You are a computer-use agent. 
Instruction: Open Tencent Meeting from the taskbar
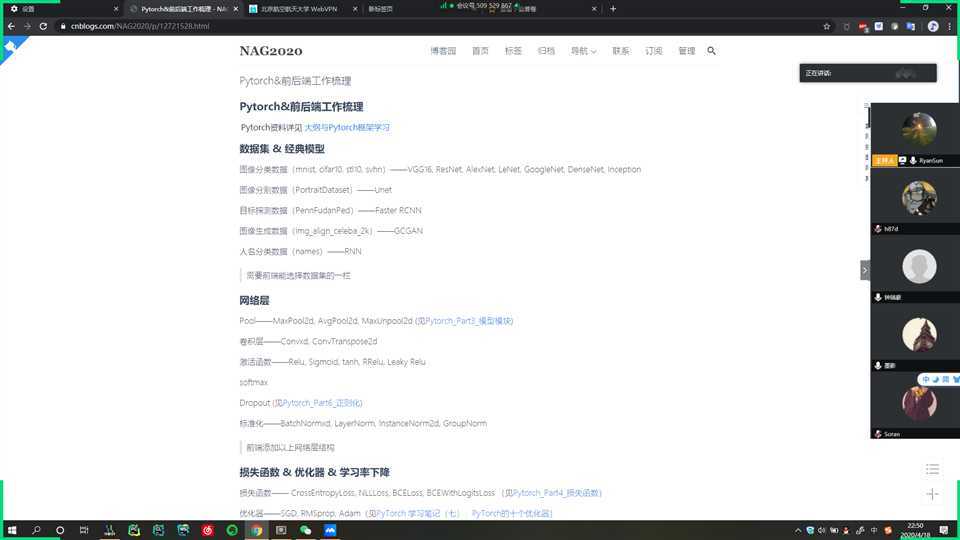(x=330, y=530)
